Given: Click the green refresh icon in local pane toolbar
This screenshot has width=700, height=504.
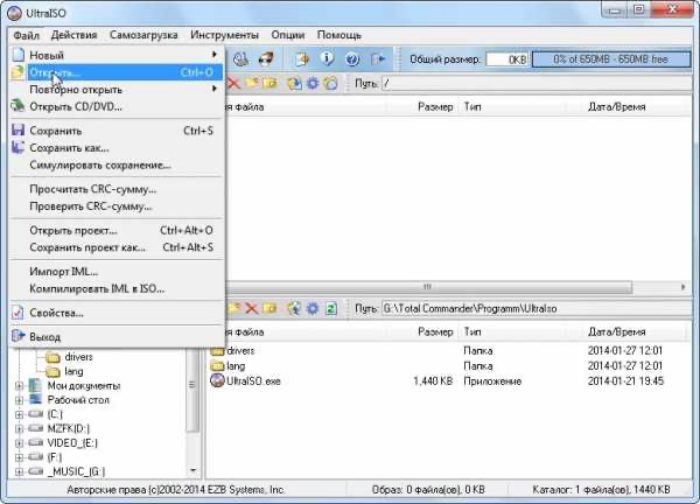Looking at the screenshot, I should pos(331,308).
